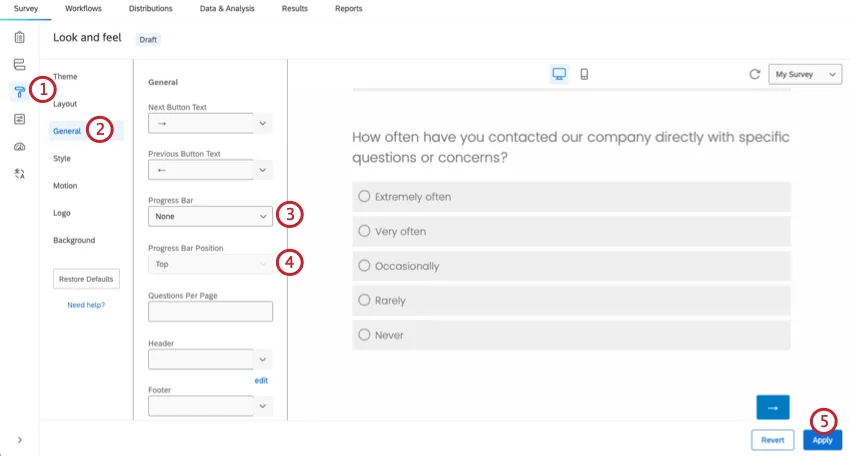Screen dimensions: 850x456
Task: Choose the 'Occasionally' radio option
Action: (x=364, y=266)
